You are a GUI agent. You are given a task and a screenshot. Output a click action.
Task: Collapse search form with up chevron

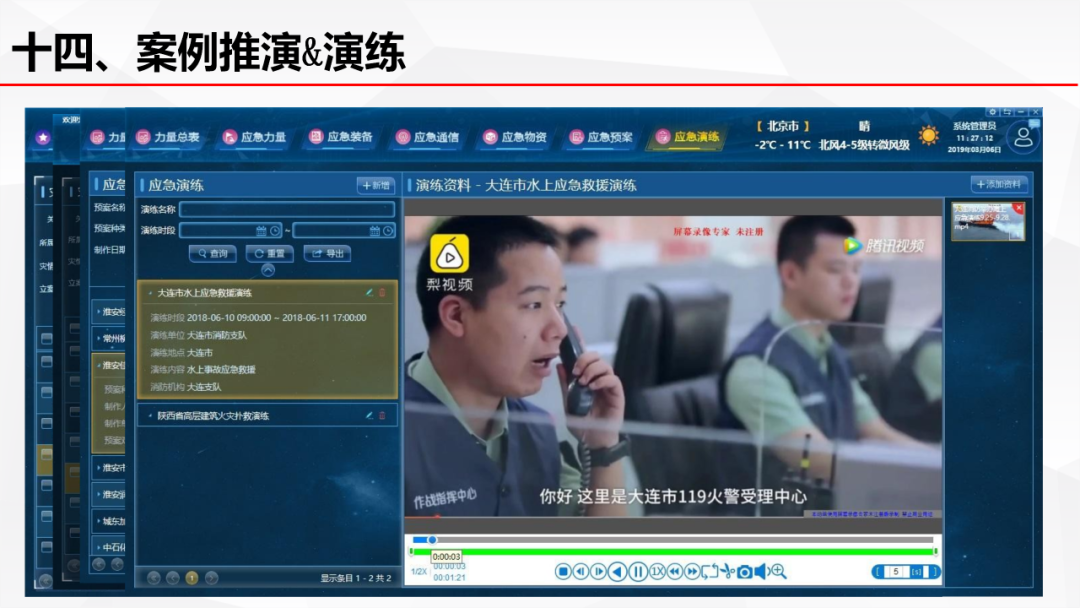click(268, 271)
